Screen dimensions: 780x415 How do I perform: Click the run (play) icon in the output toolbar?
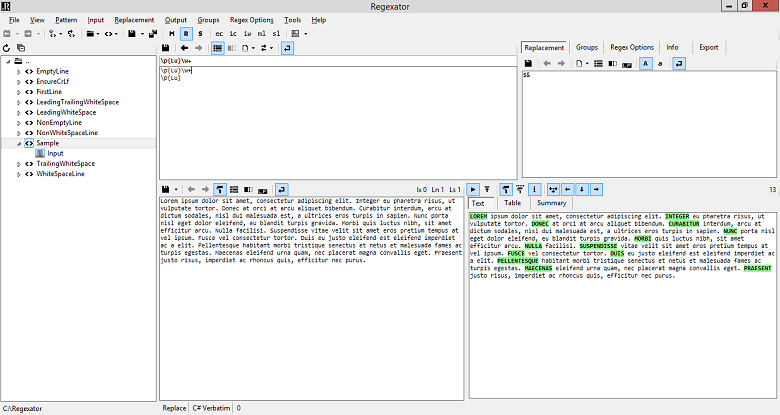click(x=474, y=188)
